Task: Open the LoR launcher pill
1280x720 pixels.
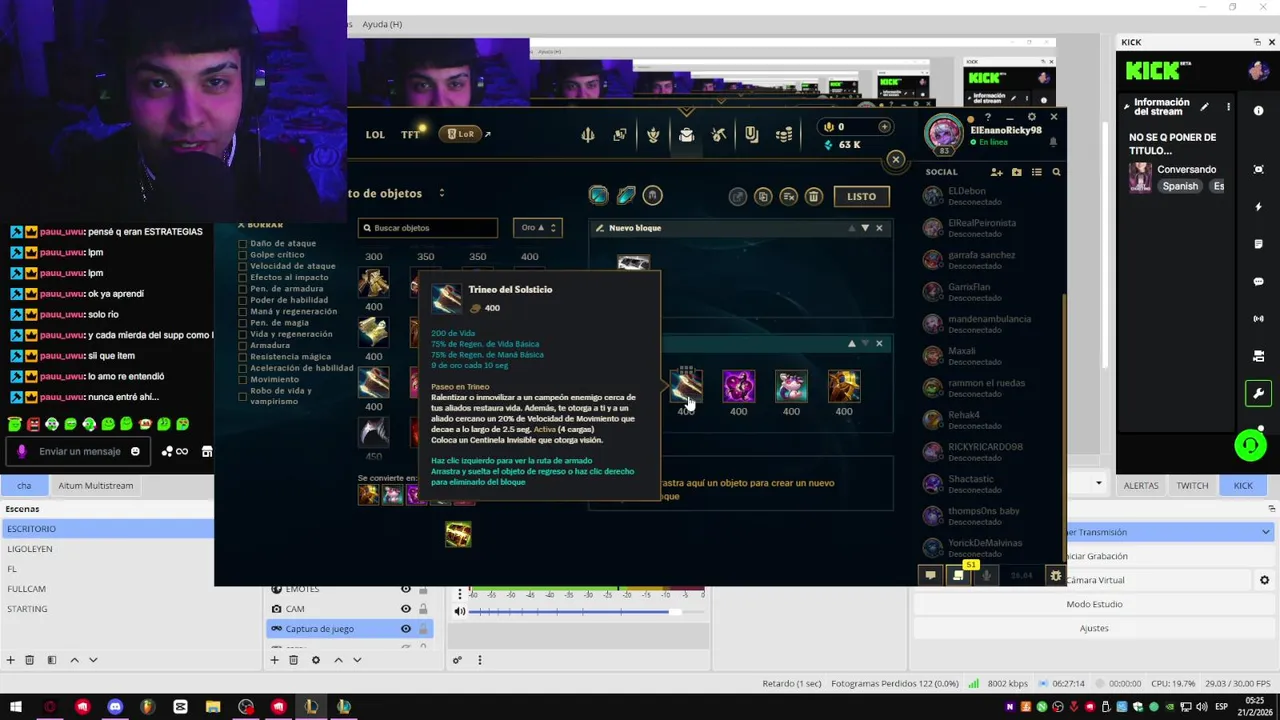Action: pyautogui.click(x=461, y=134)
